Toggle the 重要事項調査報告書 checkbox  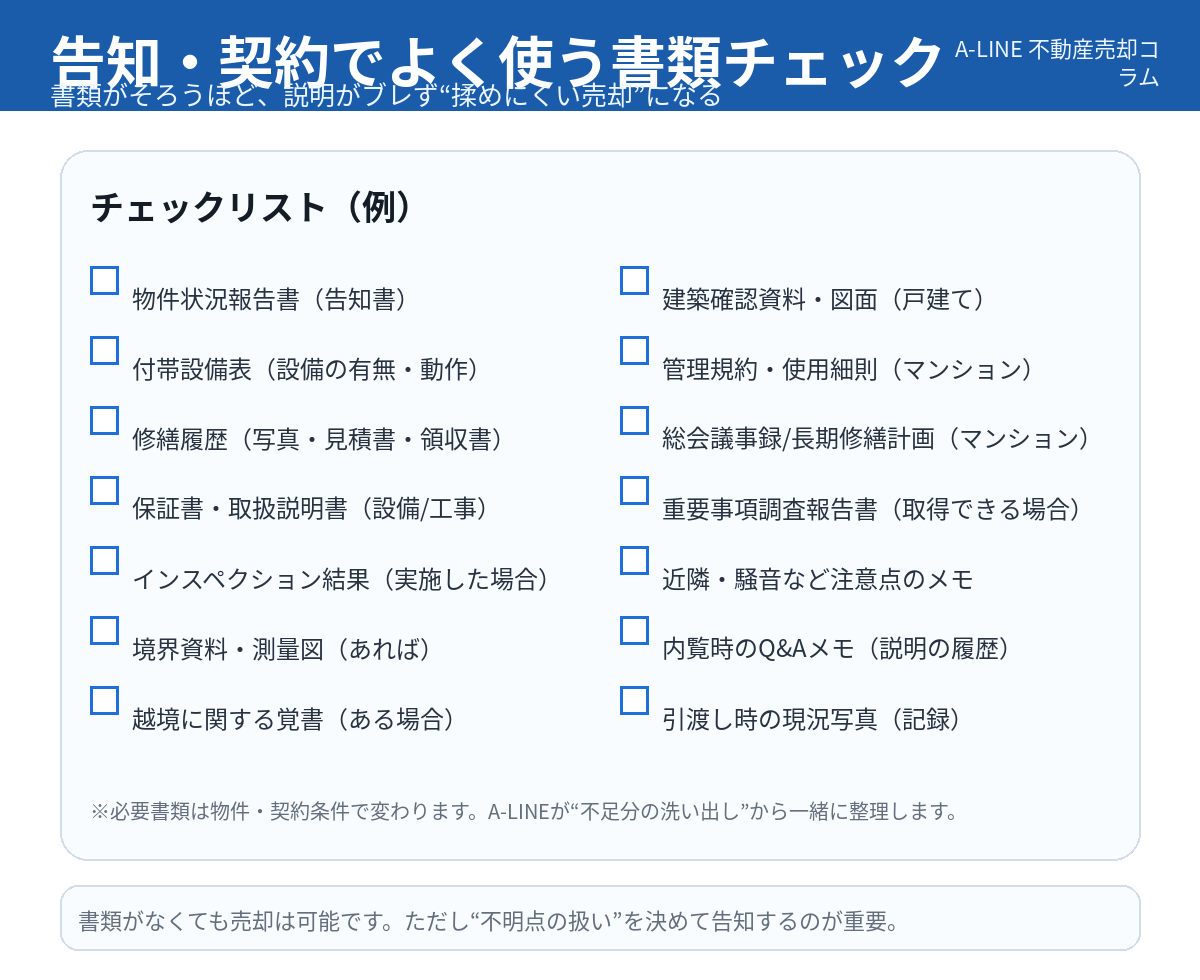pyautogui.click(x=634, y=490)
